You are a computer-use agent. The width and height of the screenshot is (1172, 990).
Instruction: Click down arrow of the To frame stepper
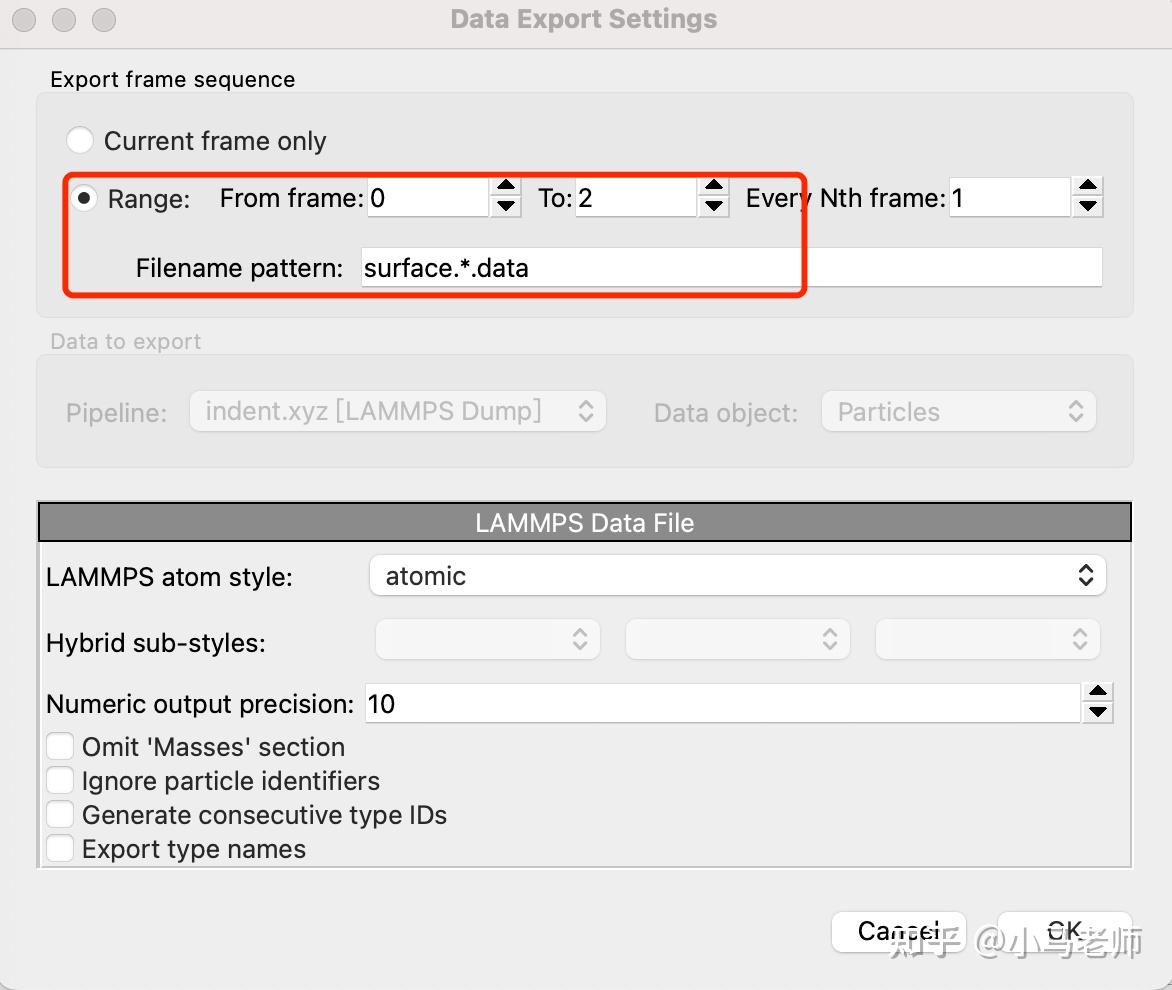point(713,207)
